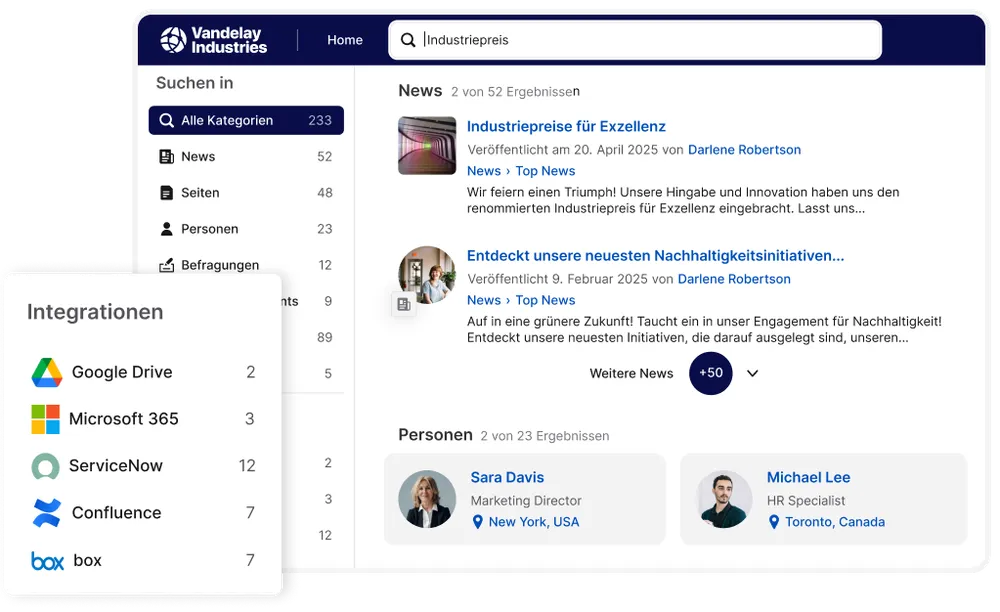
Task: Click the +50 more news button
Action: point(710,373)
